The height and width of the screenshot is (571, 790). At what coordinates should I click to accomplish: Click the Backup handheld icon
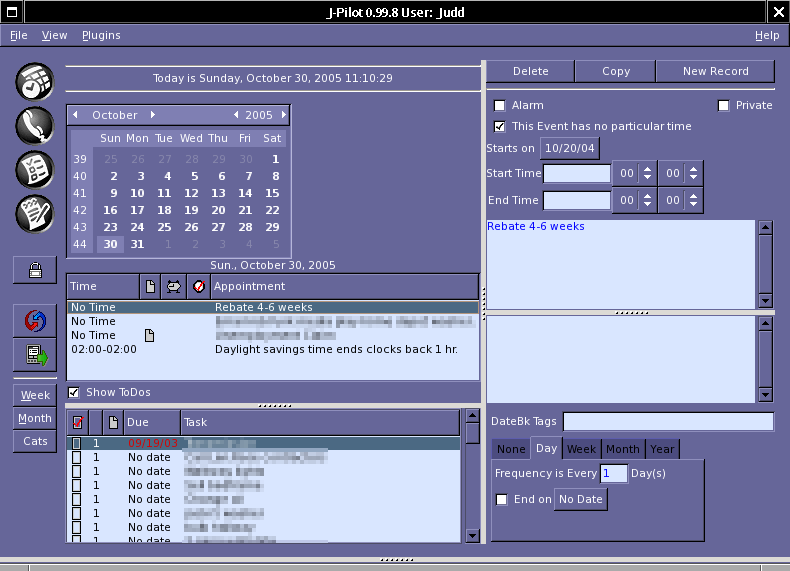35,354
